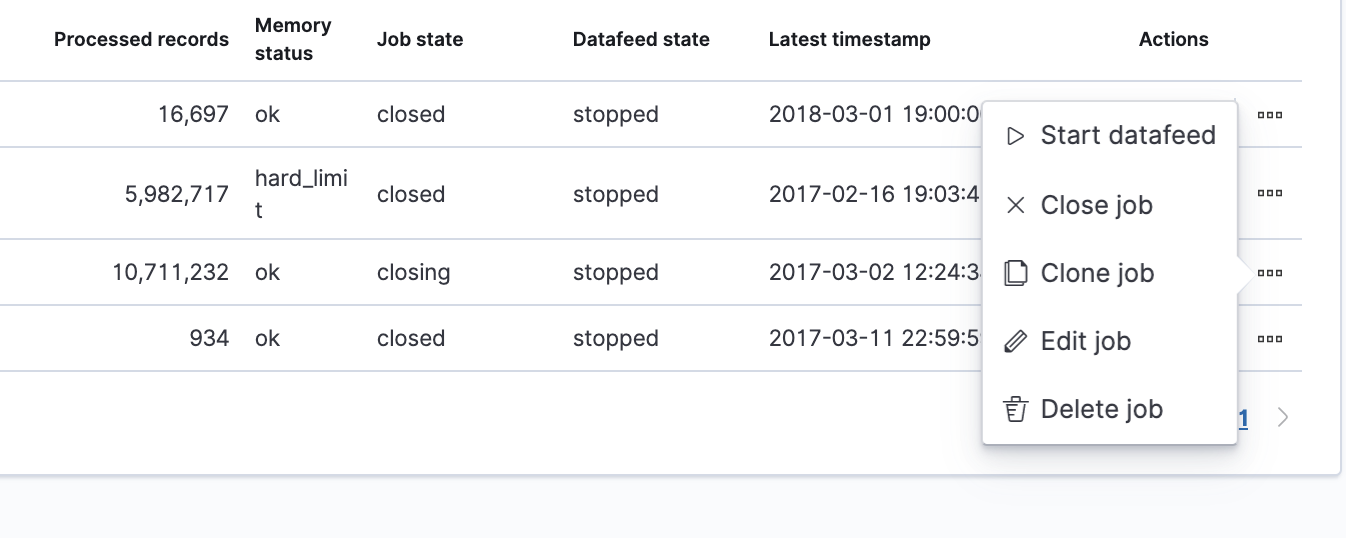Open actions menu for the 934 records row
This screenshot has height=538, width=1346.
click(x=1270, y=338)
